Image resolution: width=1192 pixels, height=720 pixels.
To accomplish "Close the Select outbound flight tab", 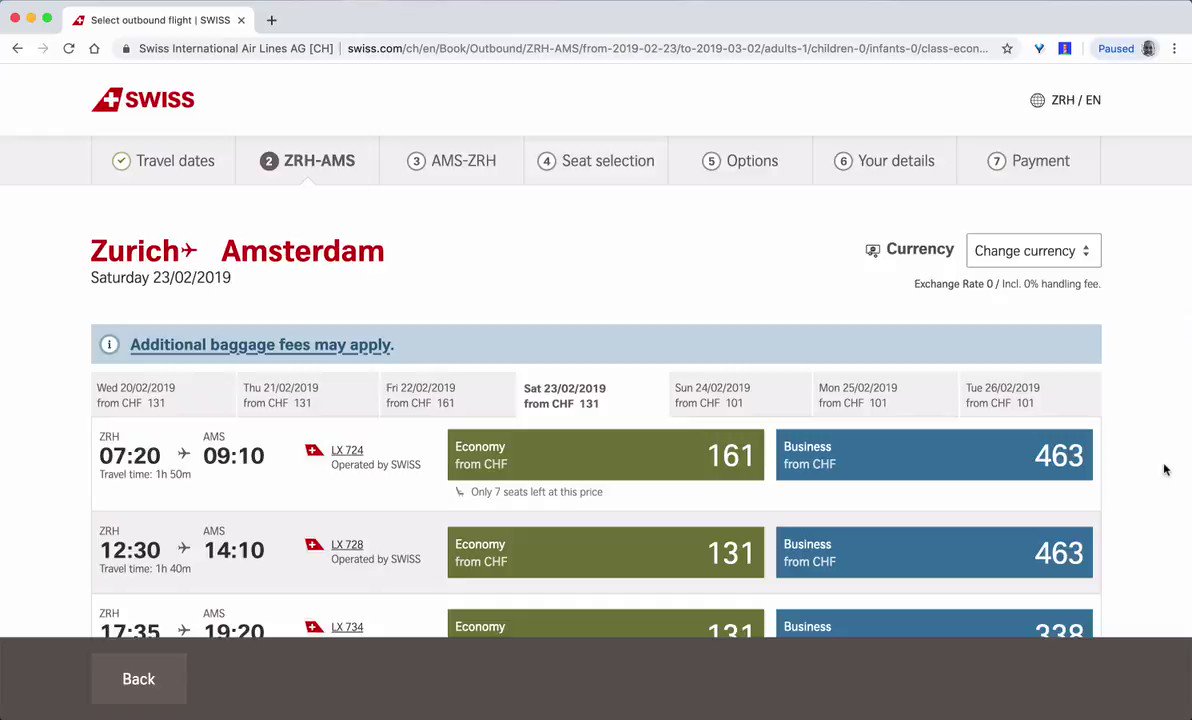I will coord(241,21).
